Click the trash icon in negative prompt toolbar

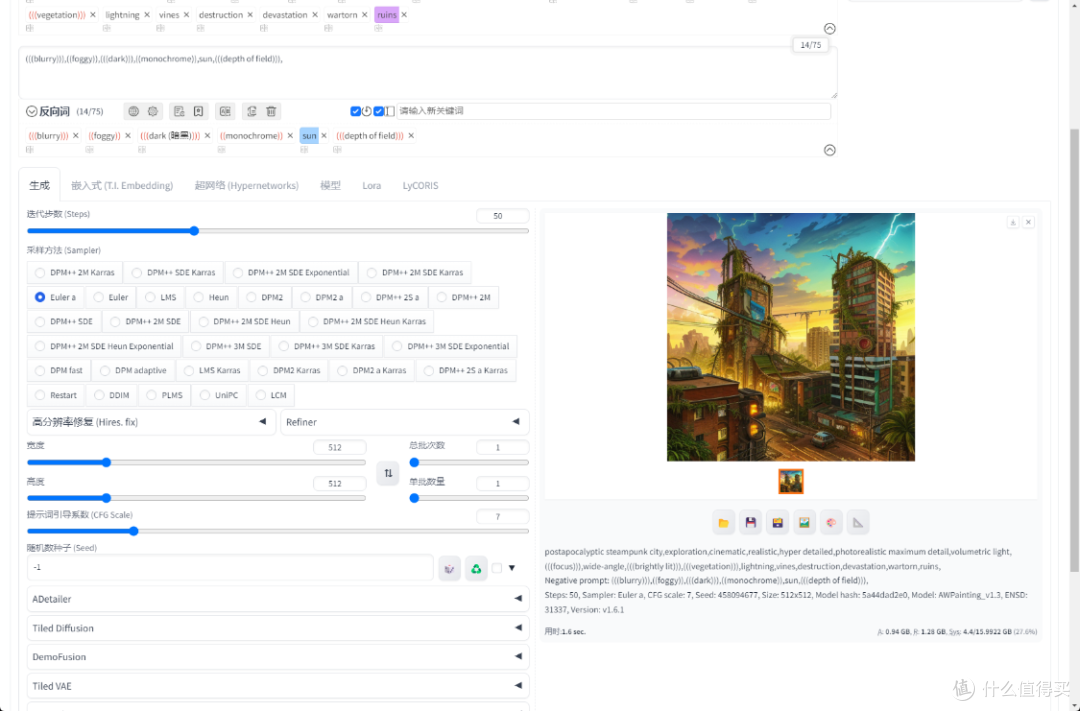[x=271, y=111]
